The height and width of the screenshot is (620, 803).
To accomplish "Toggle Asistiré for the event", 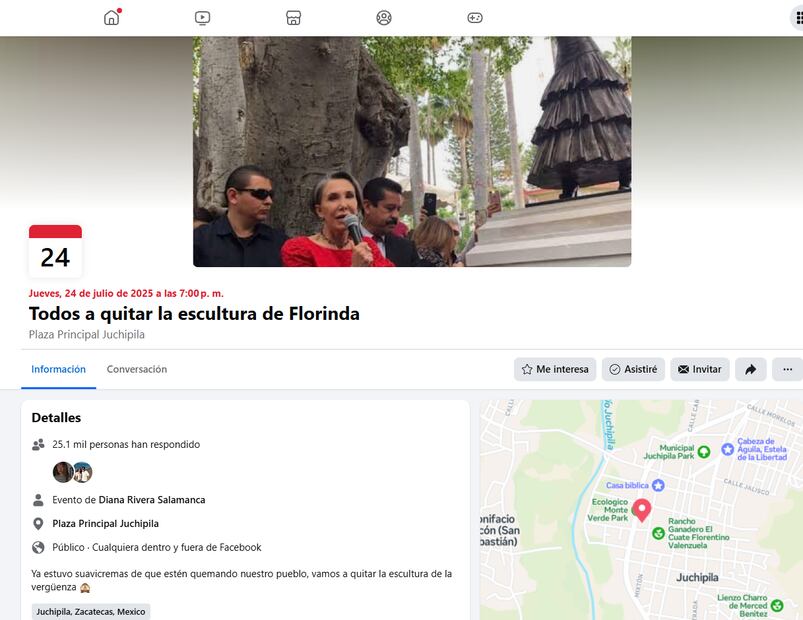I will (x=633, y=369).
